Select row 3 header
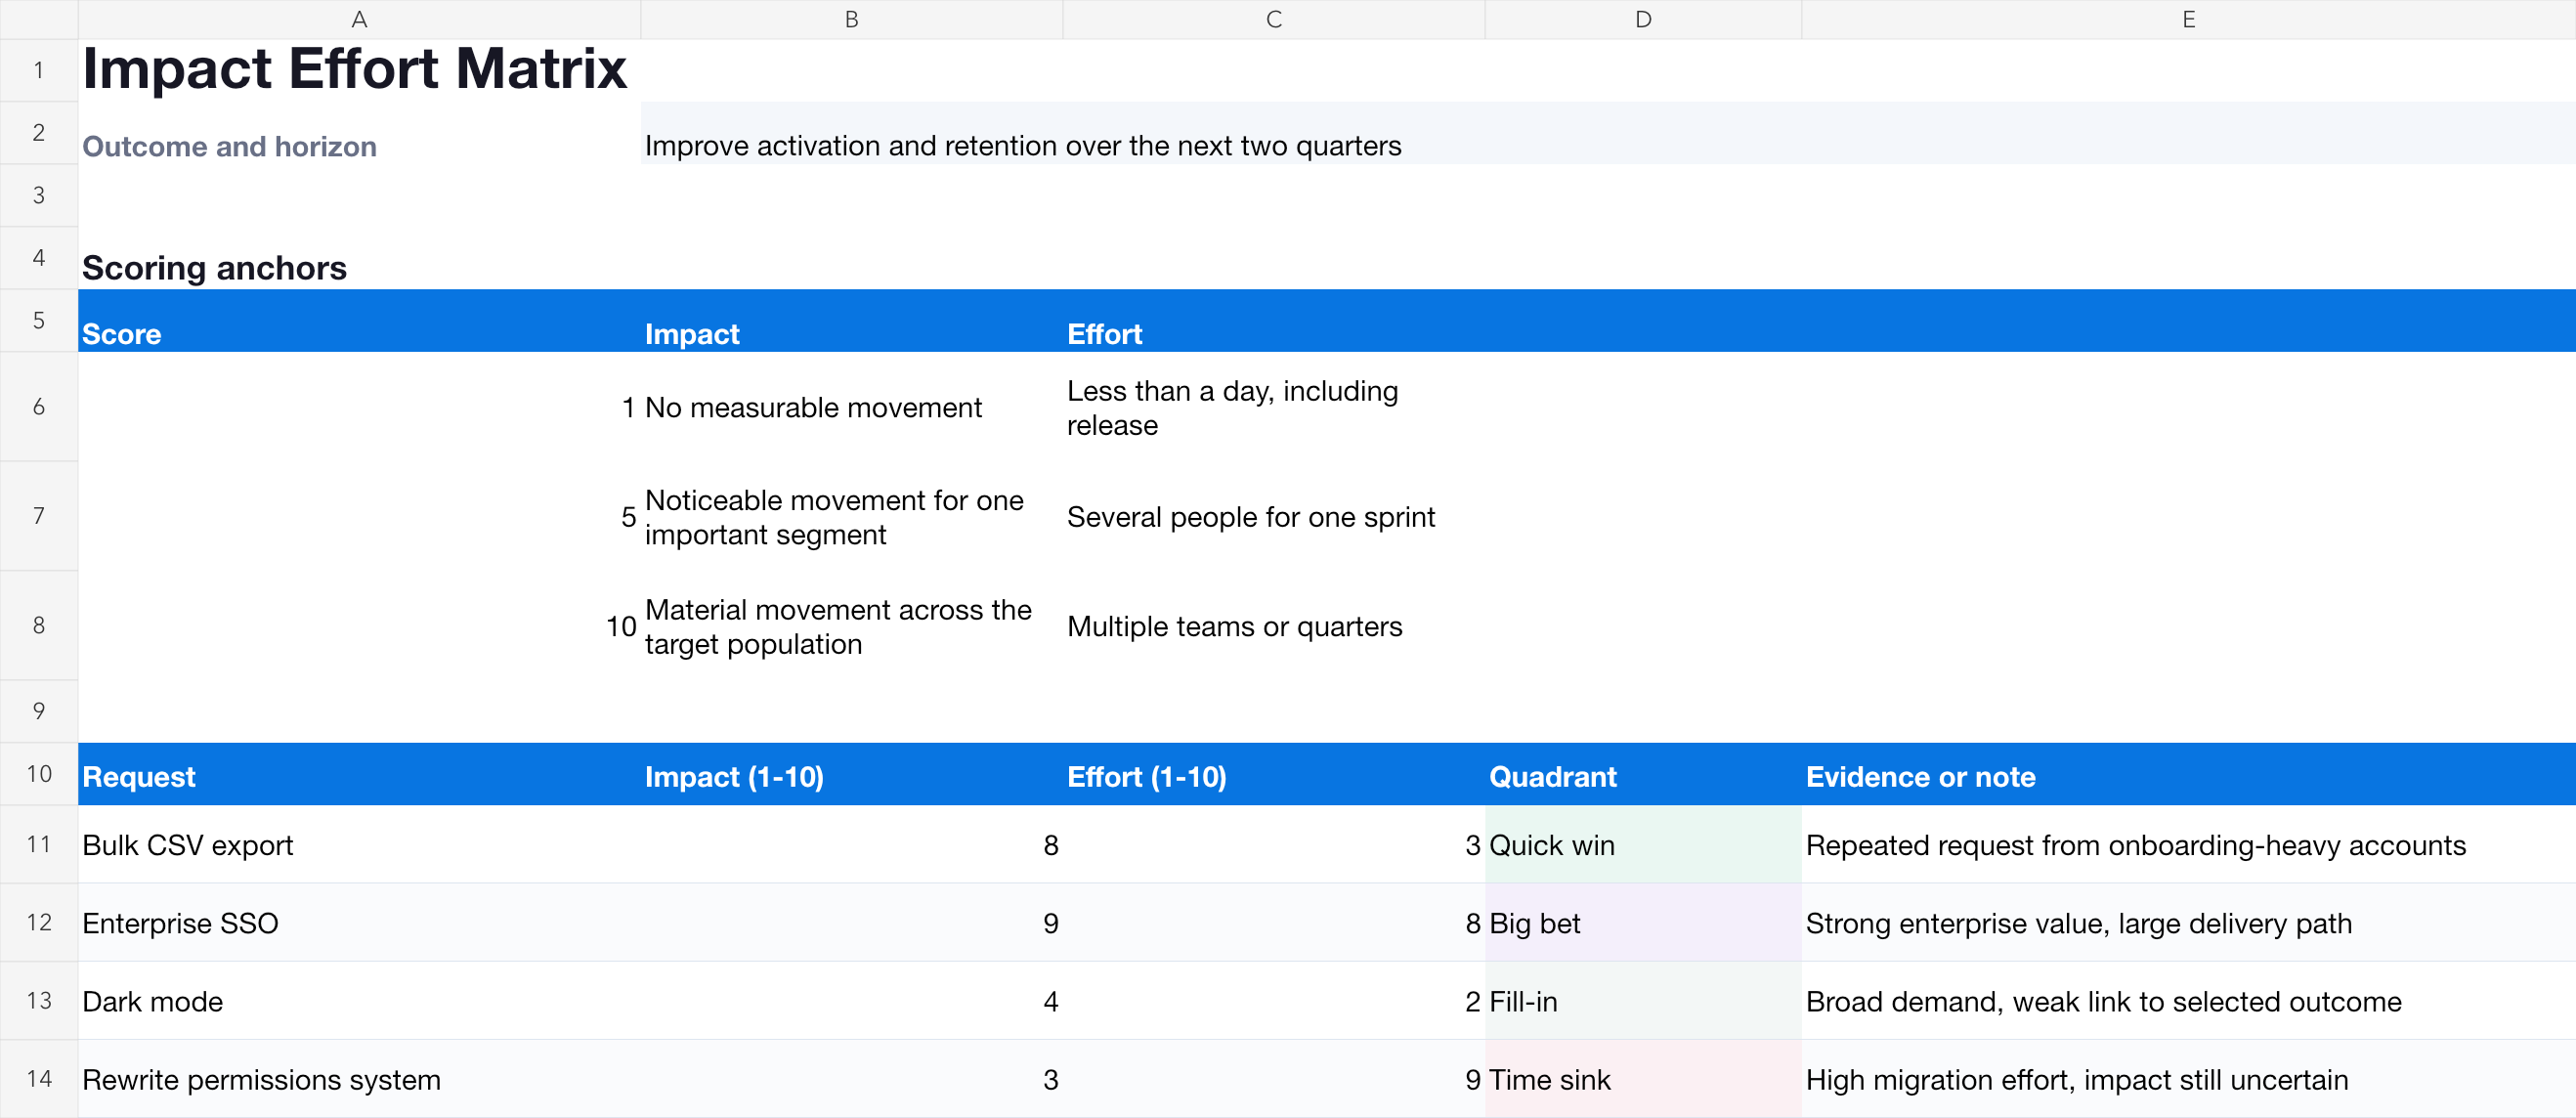Viewport: 2576px width, 1118px height. 39,195
